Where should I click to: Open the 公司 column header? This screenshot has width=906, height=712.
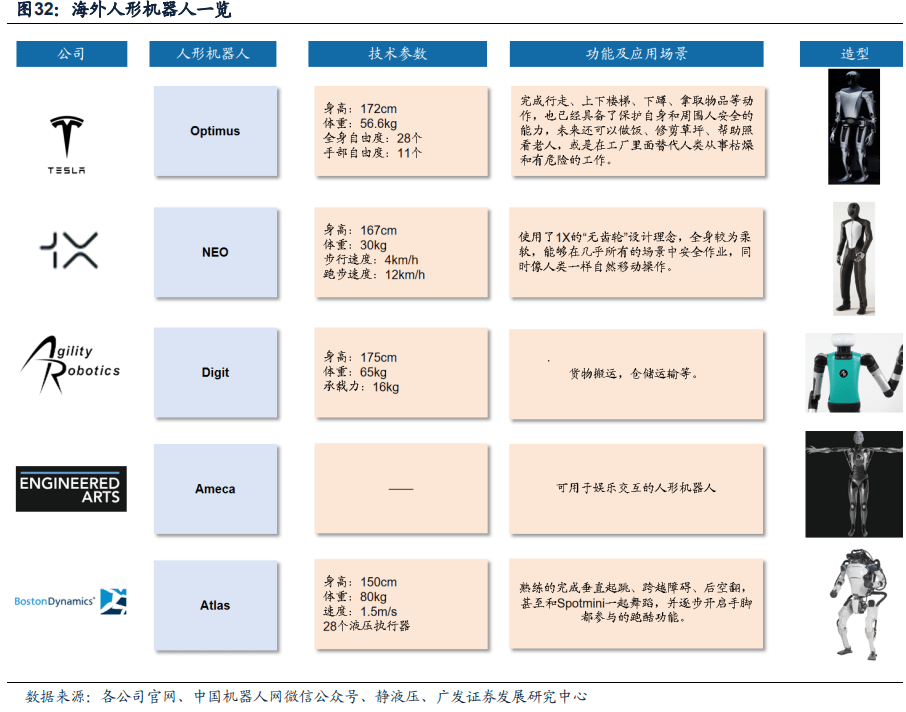click(70, 54)
